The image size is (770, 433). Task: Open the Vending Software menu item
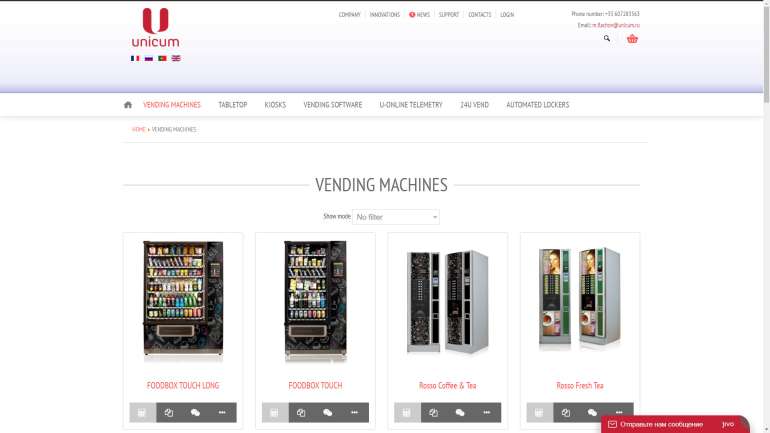pyautogui.click(x=332, y=105)
